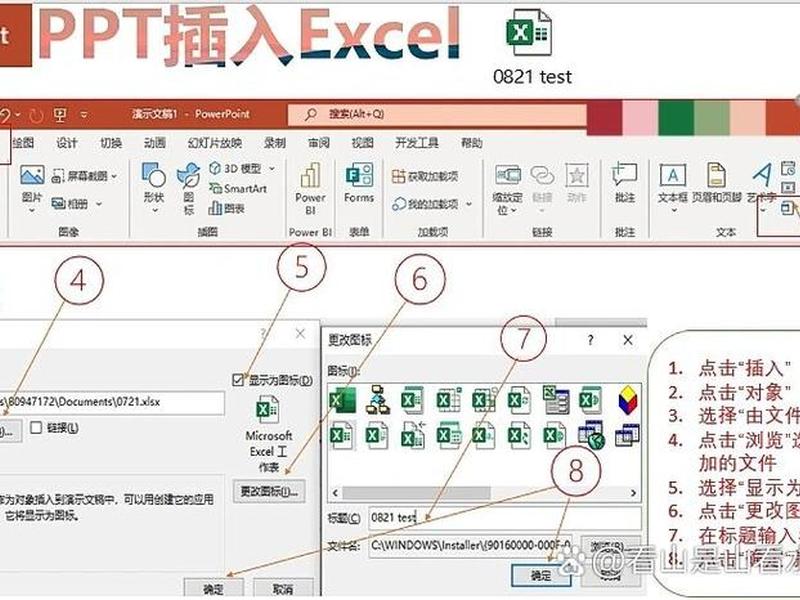
Task: Select calendar icon with green badge
Action: pos(591,435)
